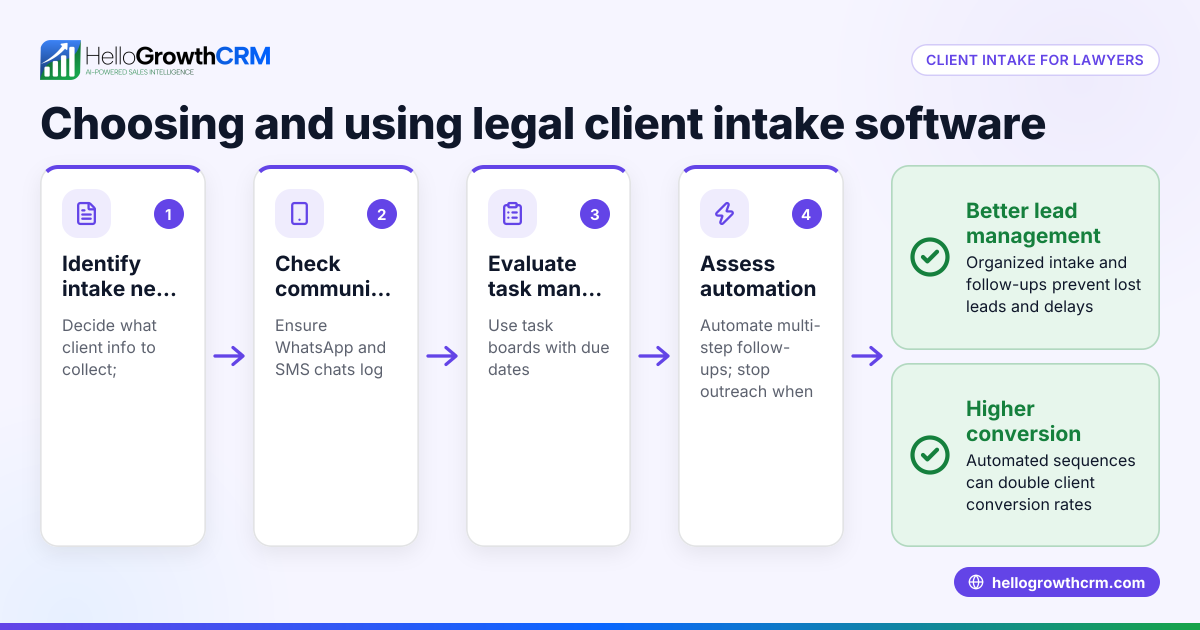Click the 'Organized intake and follow-ups prevent lost leads' text

1053,284
